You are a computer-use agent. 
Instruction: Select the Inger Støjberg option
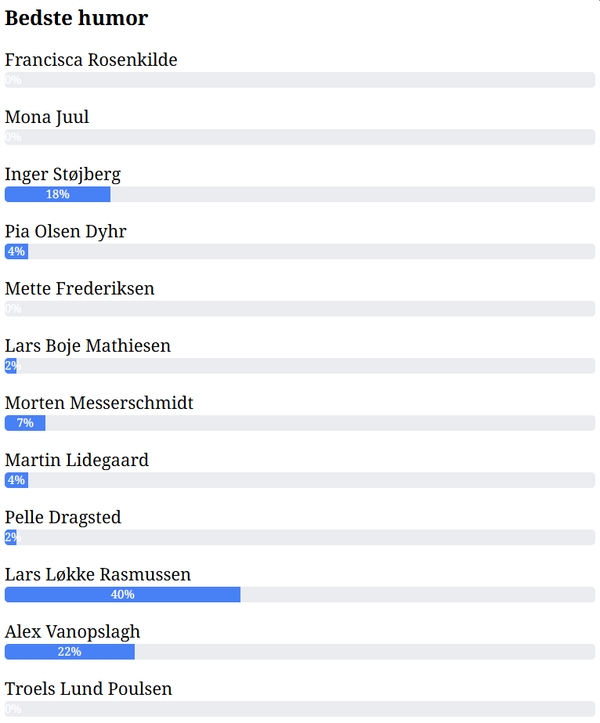click(62, 174)
